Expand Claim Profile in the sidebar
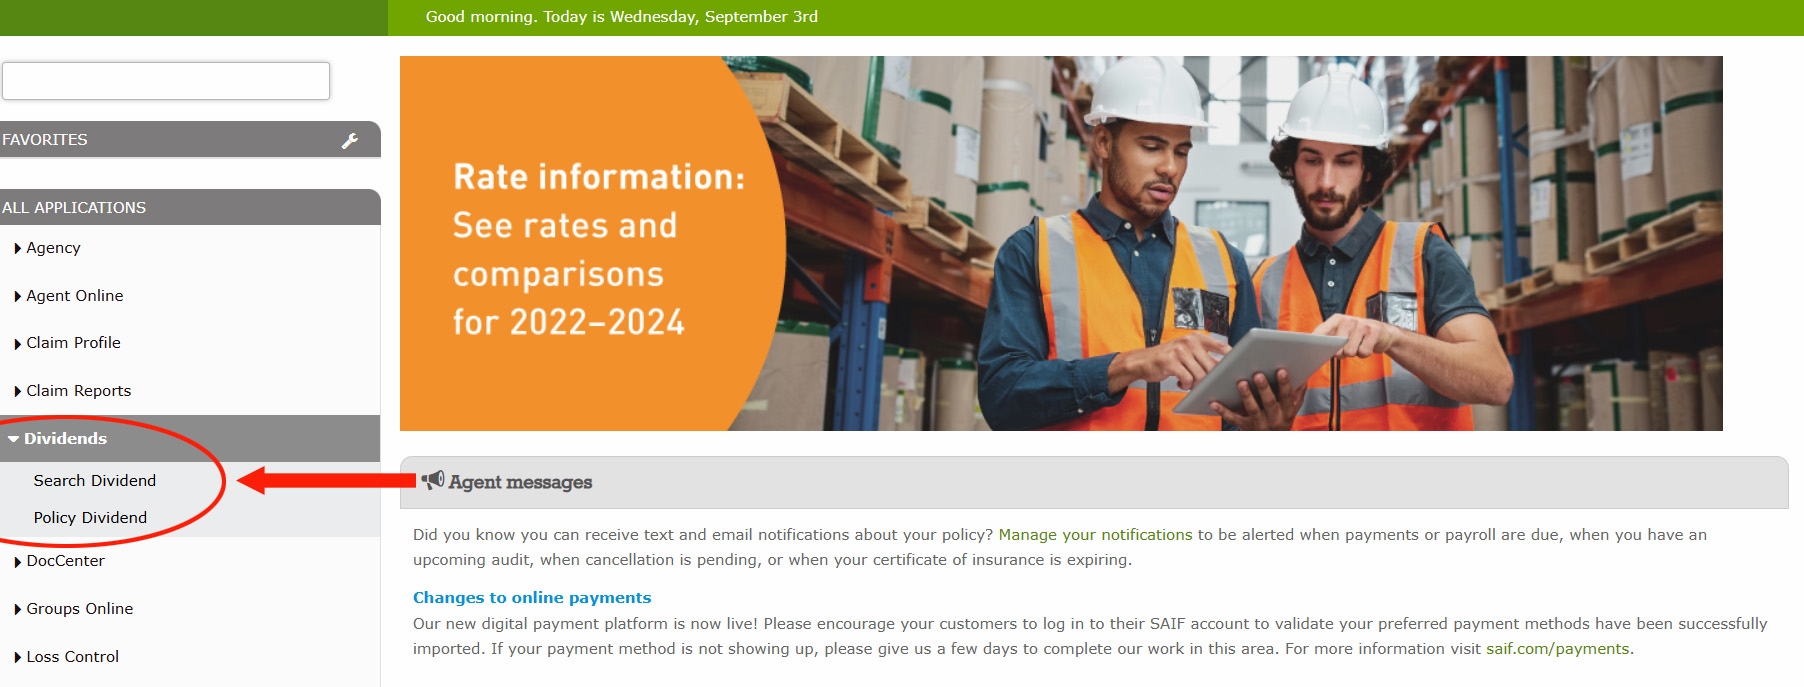The width and height of the screenshot is (1804, 687). [x=73, y=343]
